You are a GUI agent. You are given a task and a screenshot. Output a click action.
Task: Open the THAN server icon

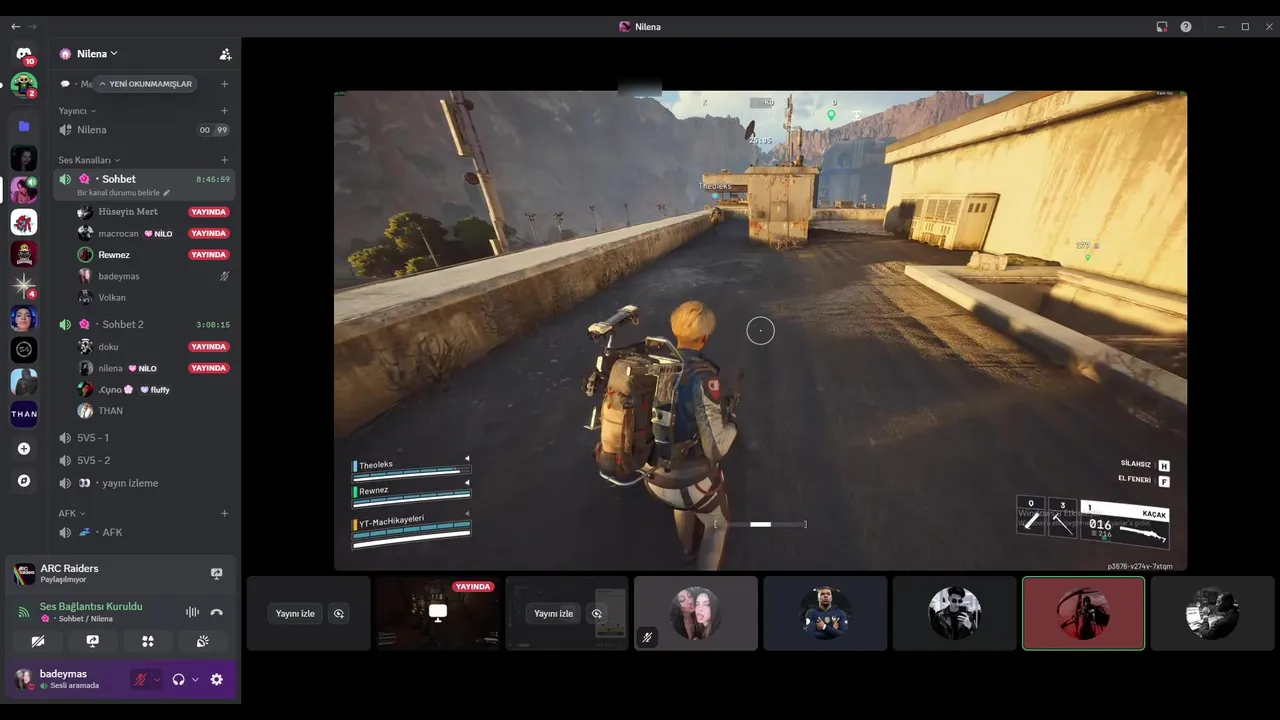coord(24,413)
